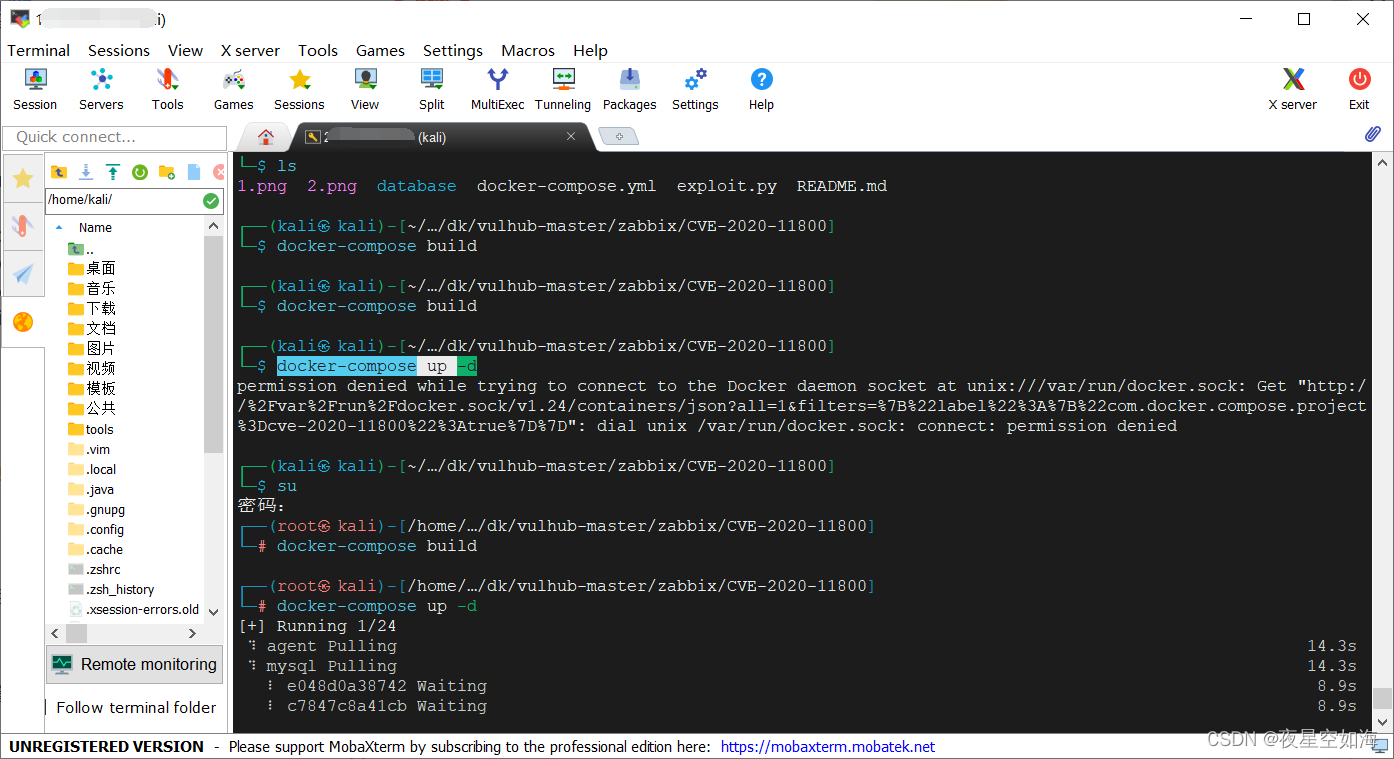
Task: Add a new tab with plus button
Action: tap(618, 137)
